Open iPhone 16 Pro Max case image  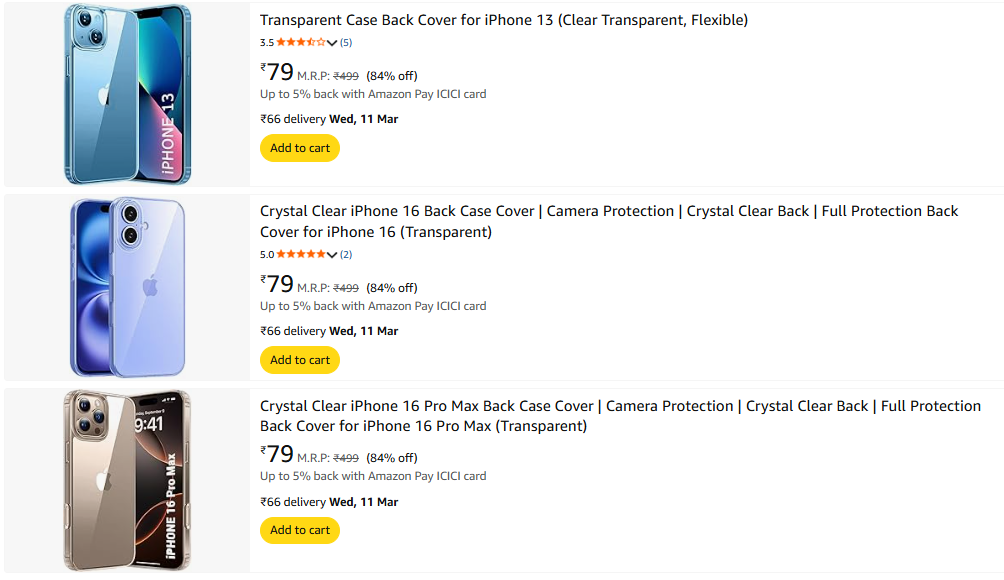[x=127, y=480]
